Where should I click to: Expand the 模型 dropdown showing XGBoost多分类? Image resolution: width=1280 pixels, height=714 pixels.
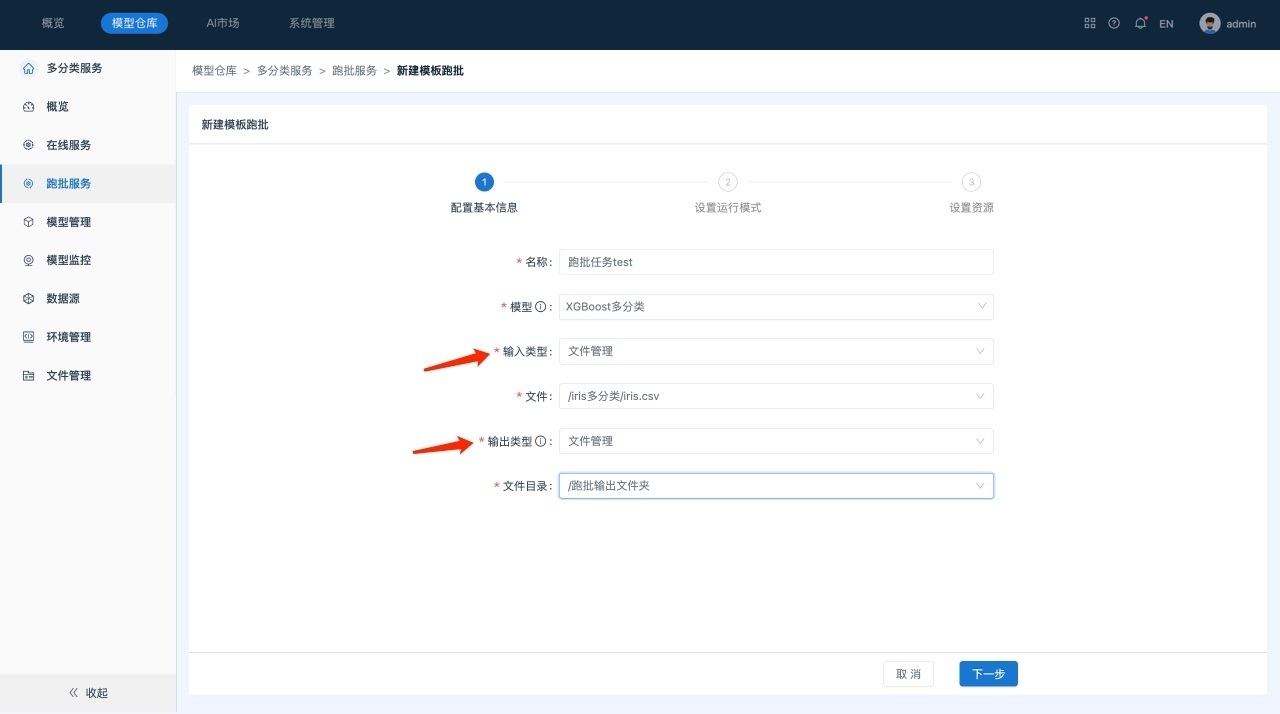pyautogui.click(x=776, y=307)
